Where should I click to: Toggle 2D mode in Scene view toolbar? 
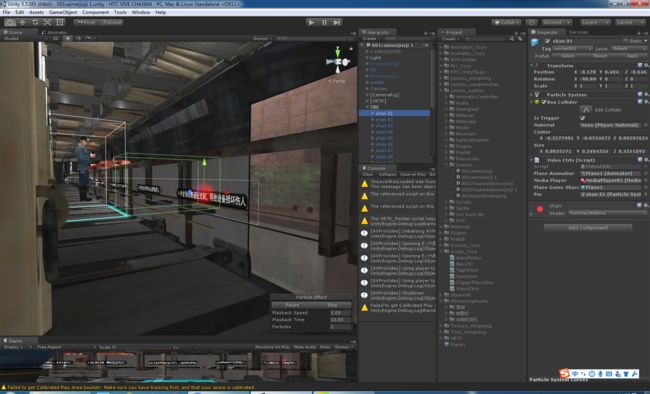pos(55,38)
